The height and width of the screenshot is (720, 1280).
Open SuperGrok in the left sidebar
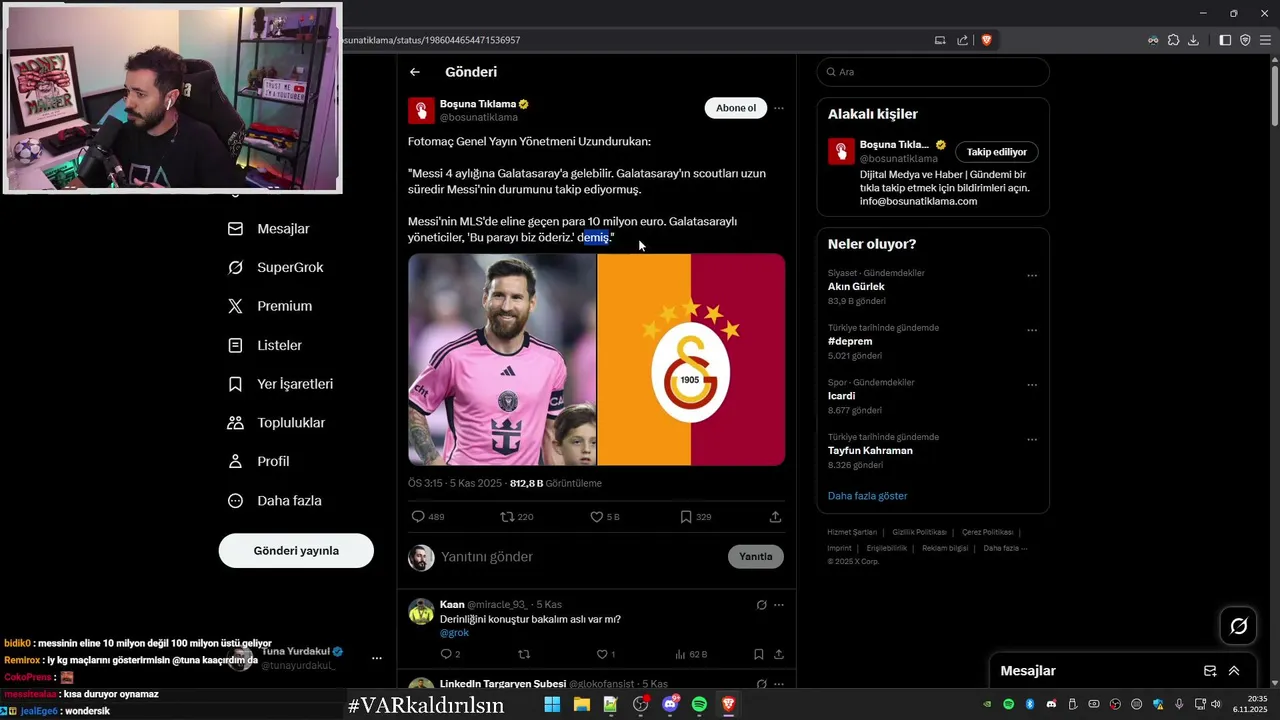tap(277, 268)
